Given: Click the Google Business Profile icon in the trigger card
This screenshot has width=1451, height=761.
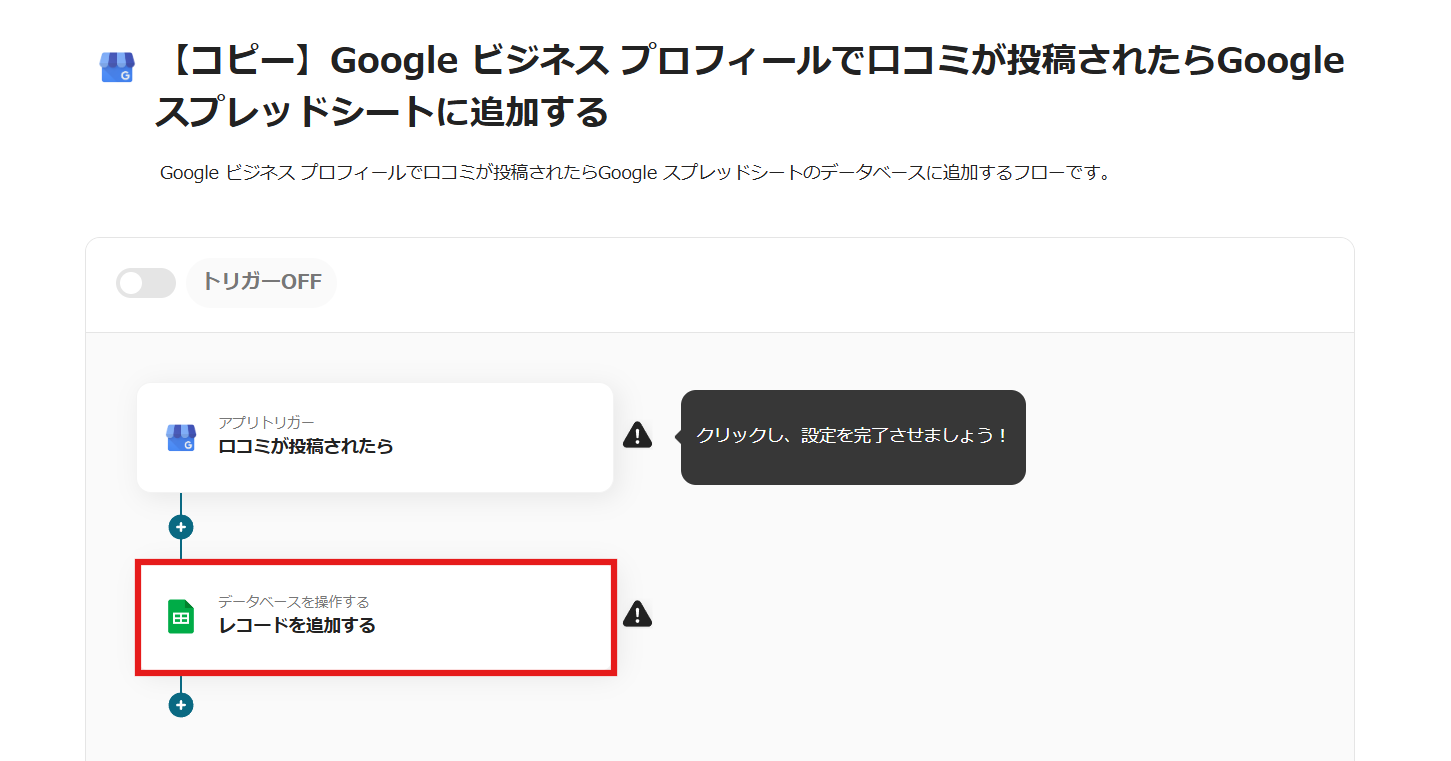Looking at the screenshot, I should pos(181,437).
